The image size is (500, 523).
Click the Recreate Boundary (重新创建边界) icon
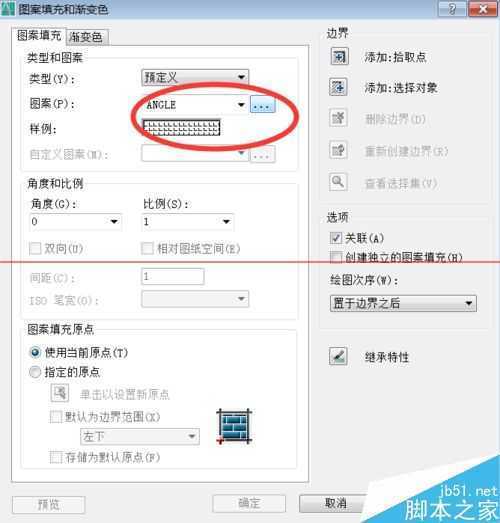pyautogui.click(x=338, y=149)
